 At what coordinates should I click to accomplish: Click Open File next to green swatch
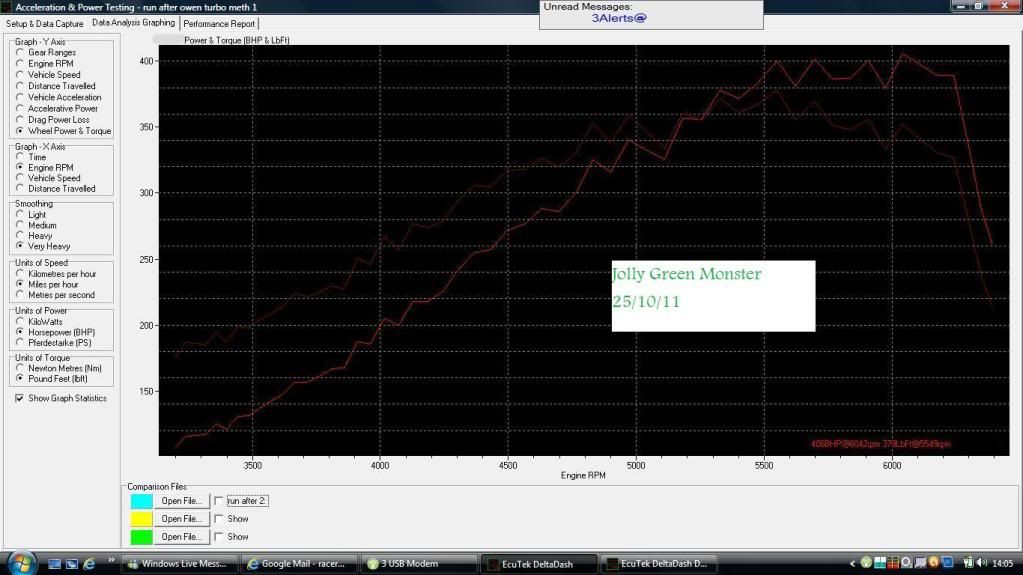[x=182, y=537]
